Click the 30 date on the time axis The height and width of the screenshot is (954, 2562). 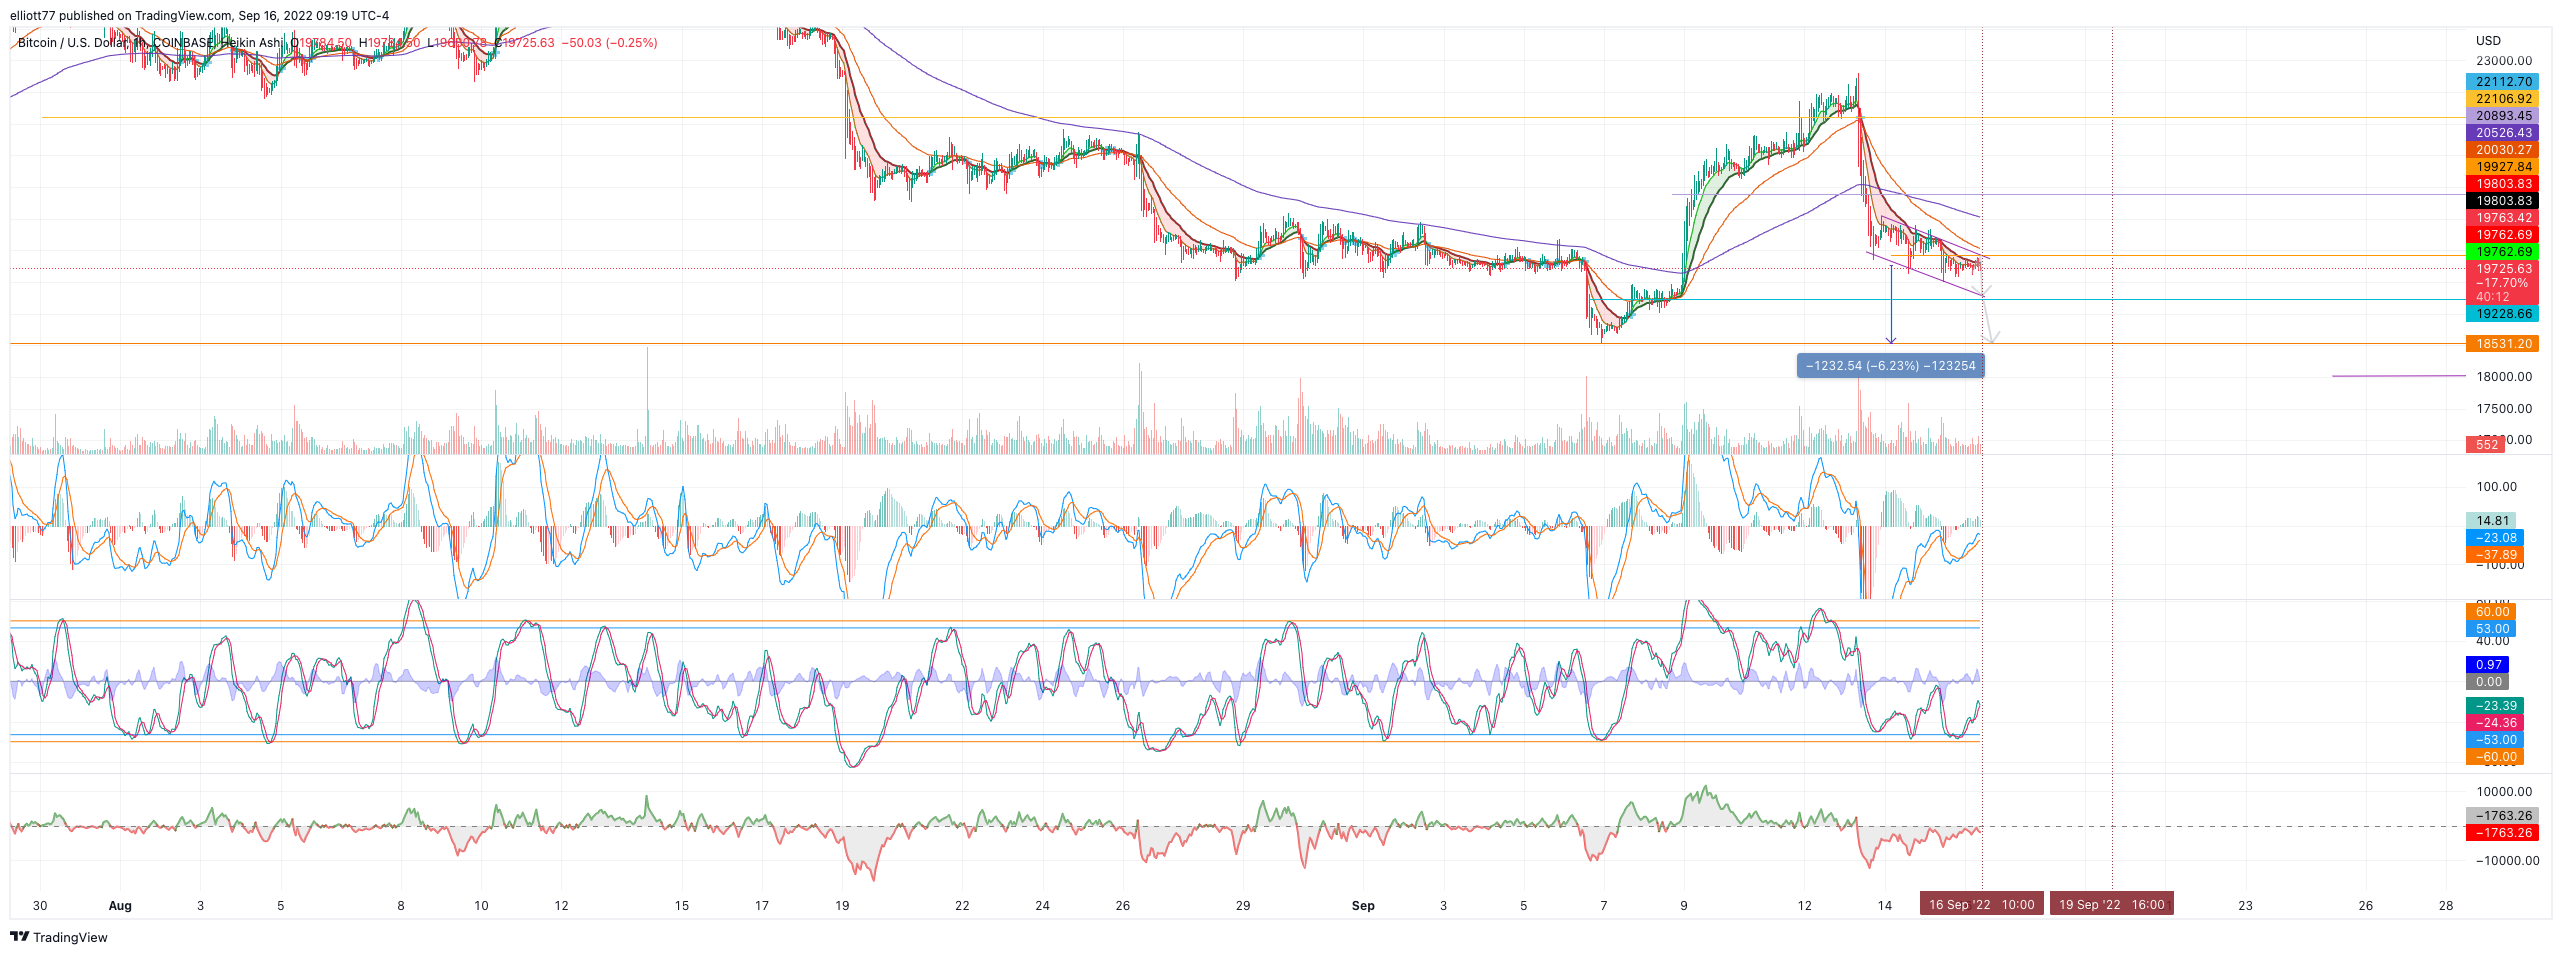40,906
